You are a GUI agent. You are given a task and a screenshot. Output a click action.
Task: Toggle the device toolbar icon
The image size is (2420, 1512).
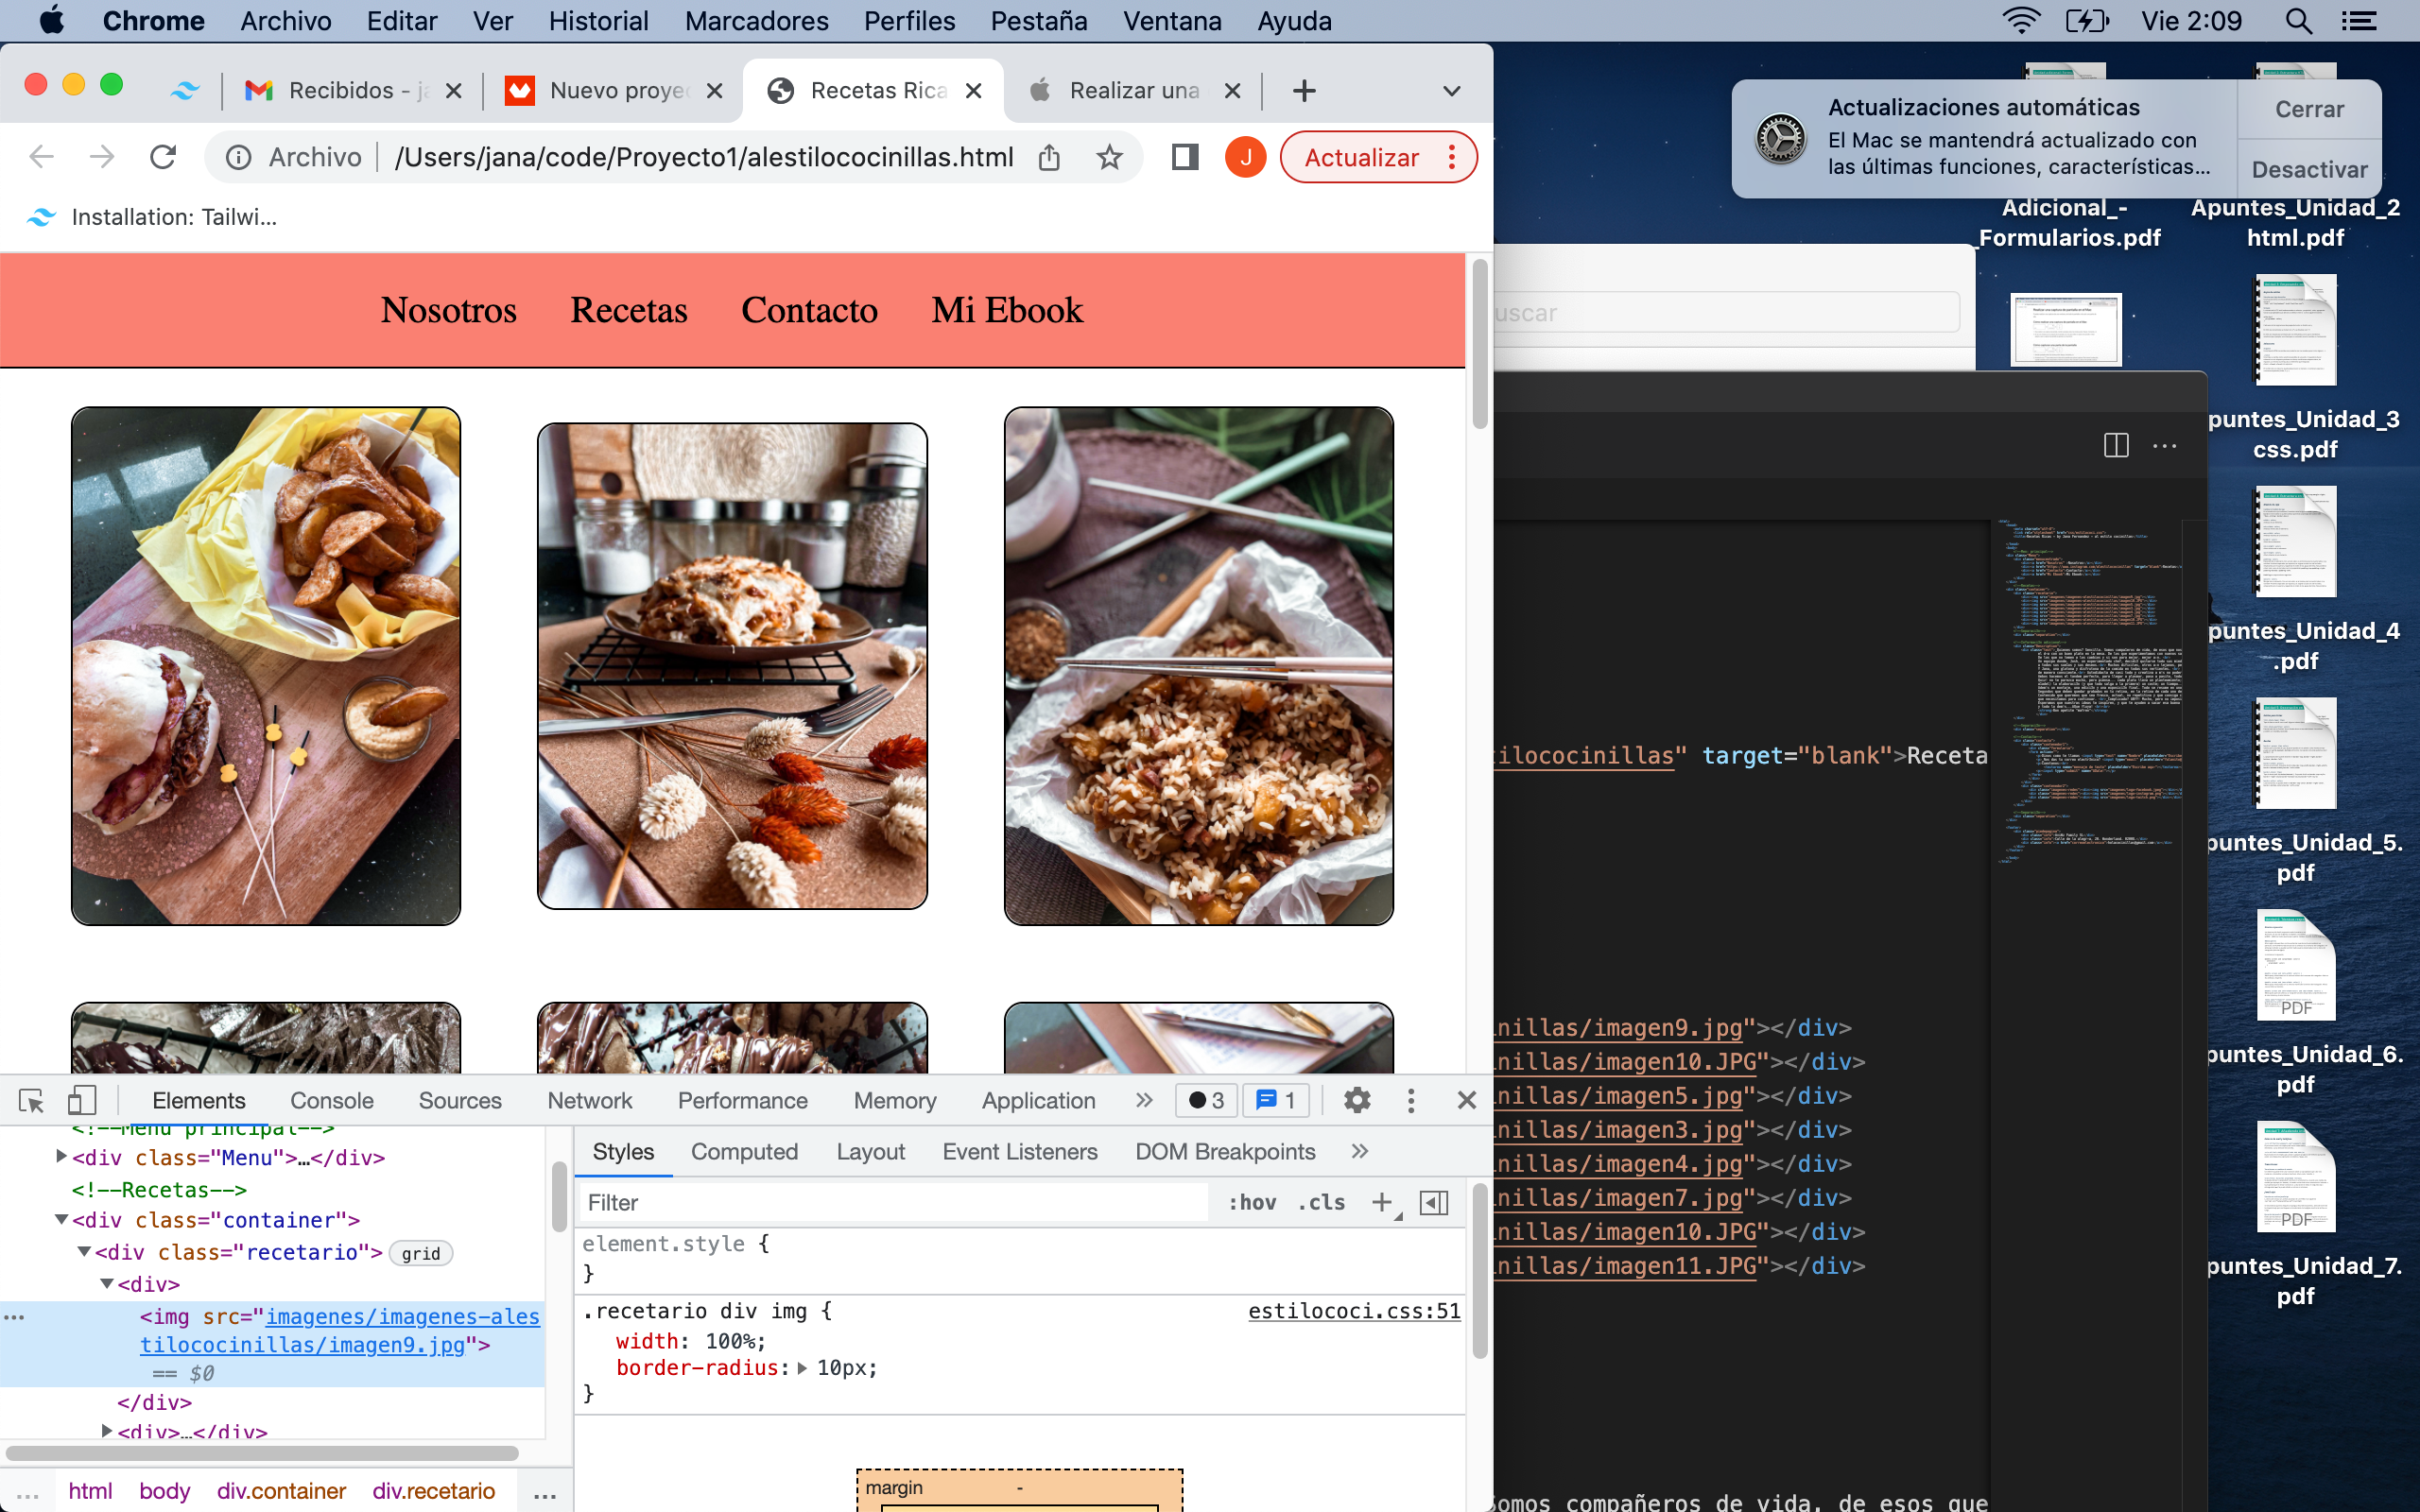click(81, 1100)
